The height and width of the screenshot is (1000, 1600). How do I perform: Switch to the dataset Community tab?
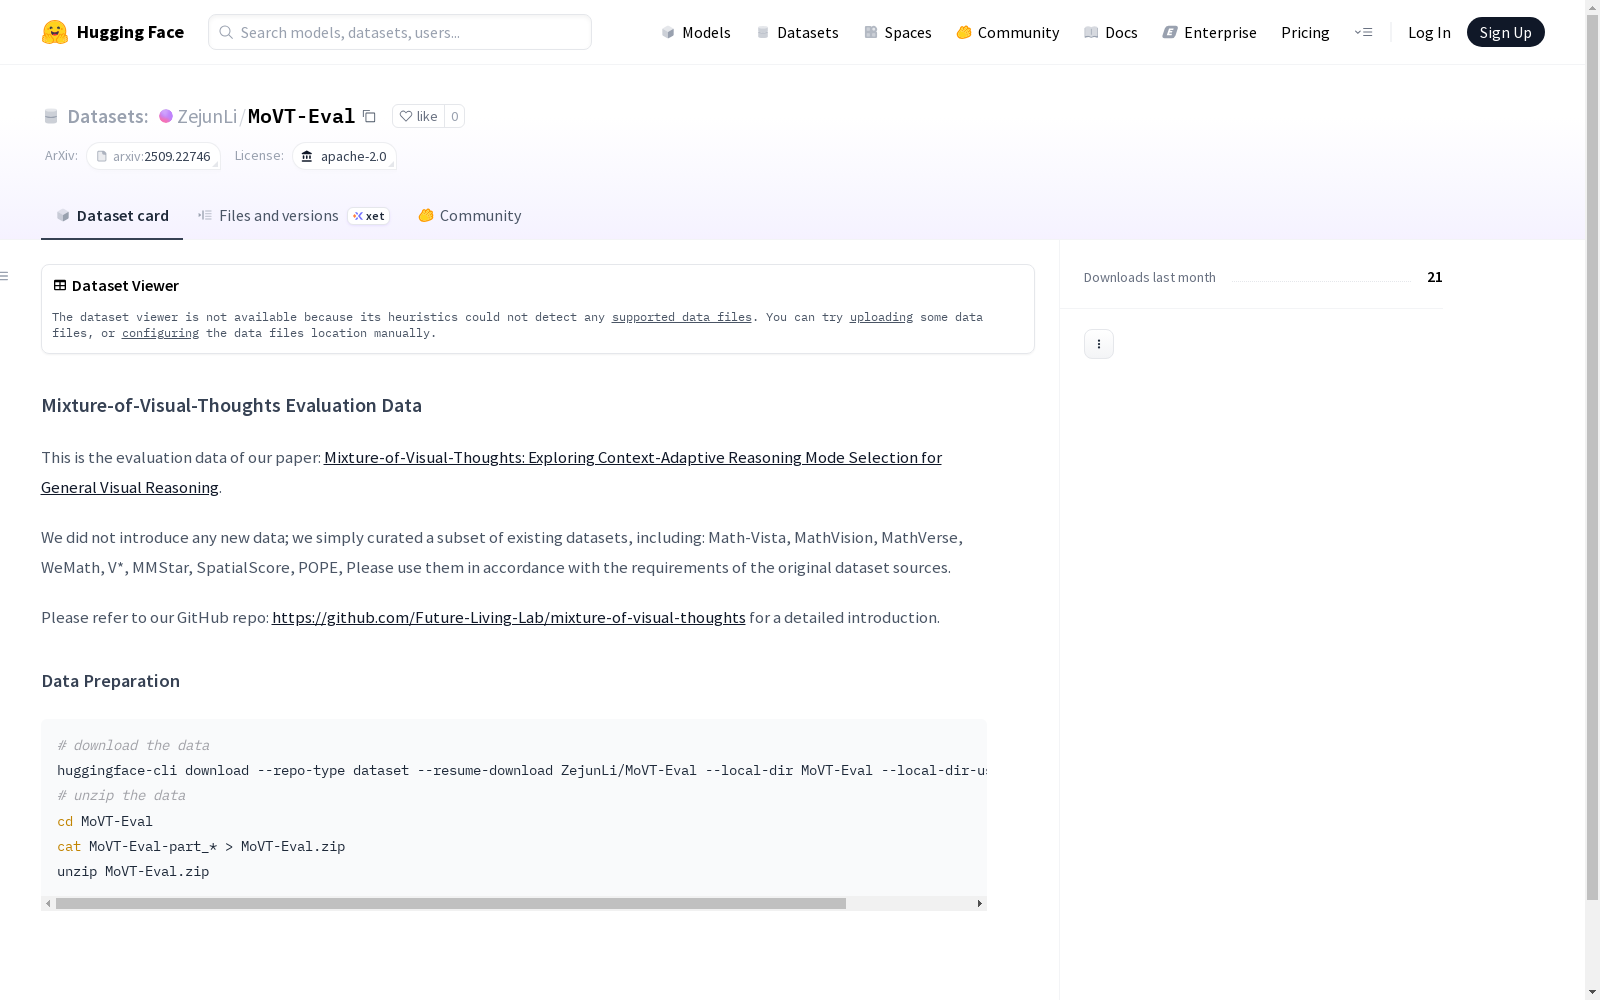pos(470,216)
